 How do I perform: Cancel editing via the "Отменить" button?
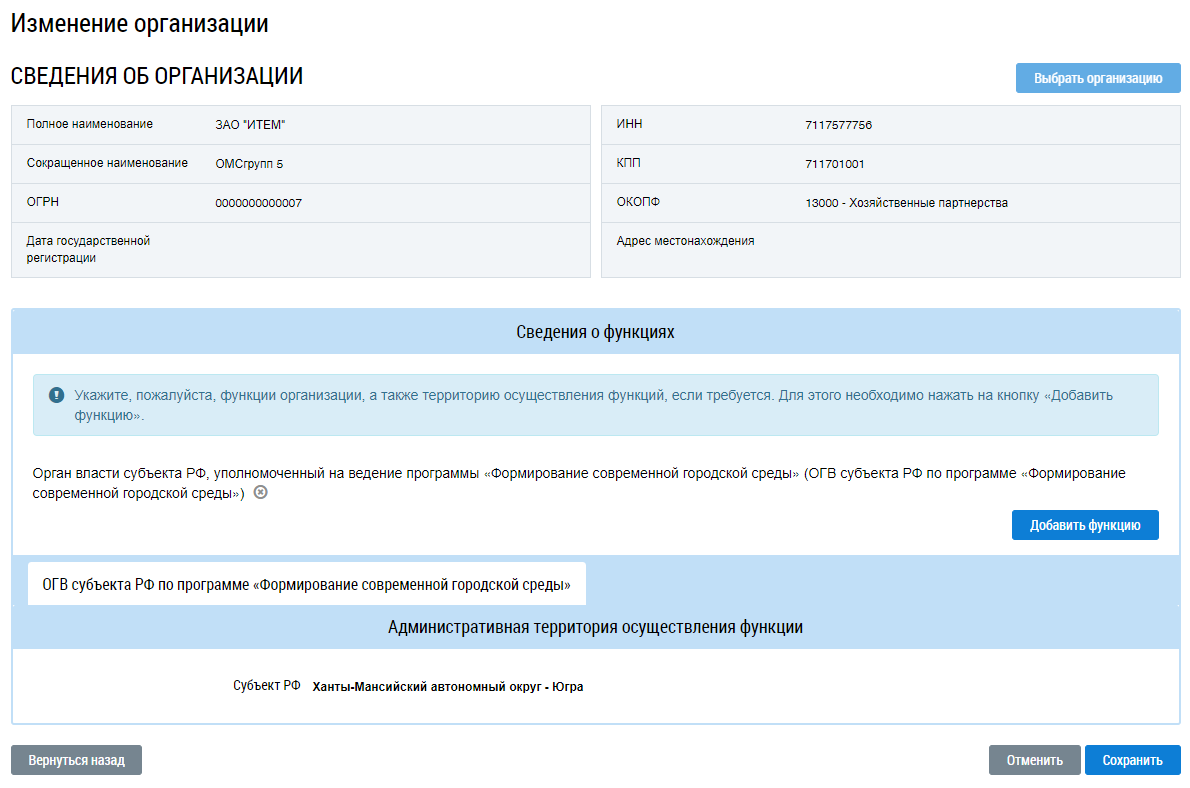click(1034, 760)
